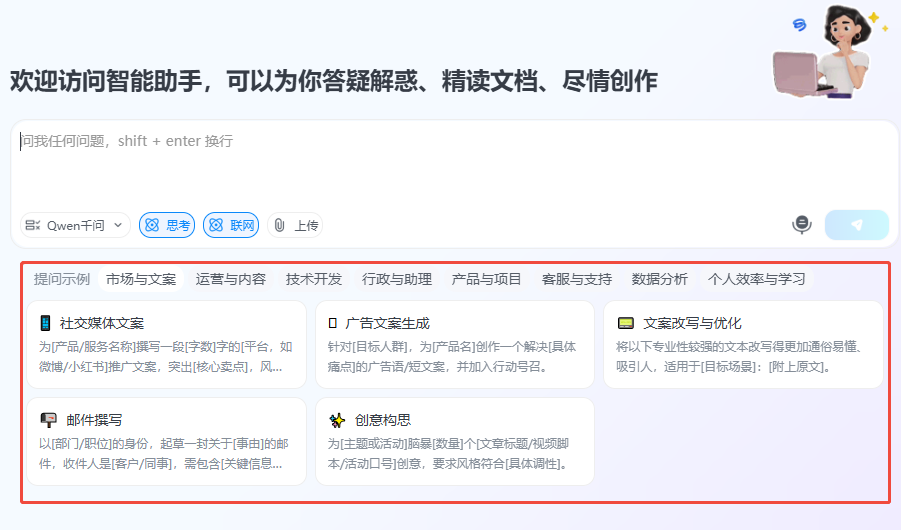Select the 文案改写与优化 prompt card
The width and height of the screenshot is (901, 530).
[743, 344]
